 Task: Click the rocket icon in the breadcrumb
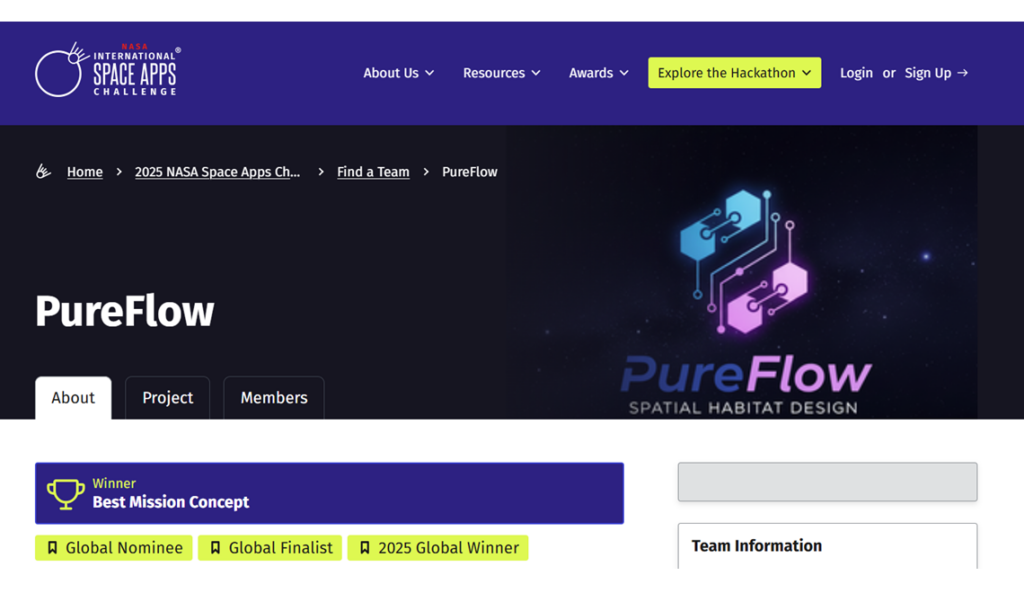click(43, 172)
